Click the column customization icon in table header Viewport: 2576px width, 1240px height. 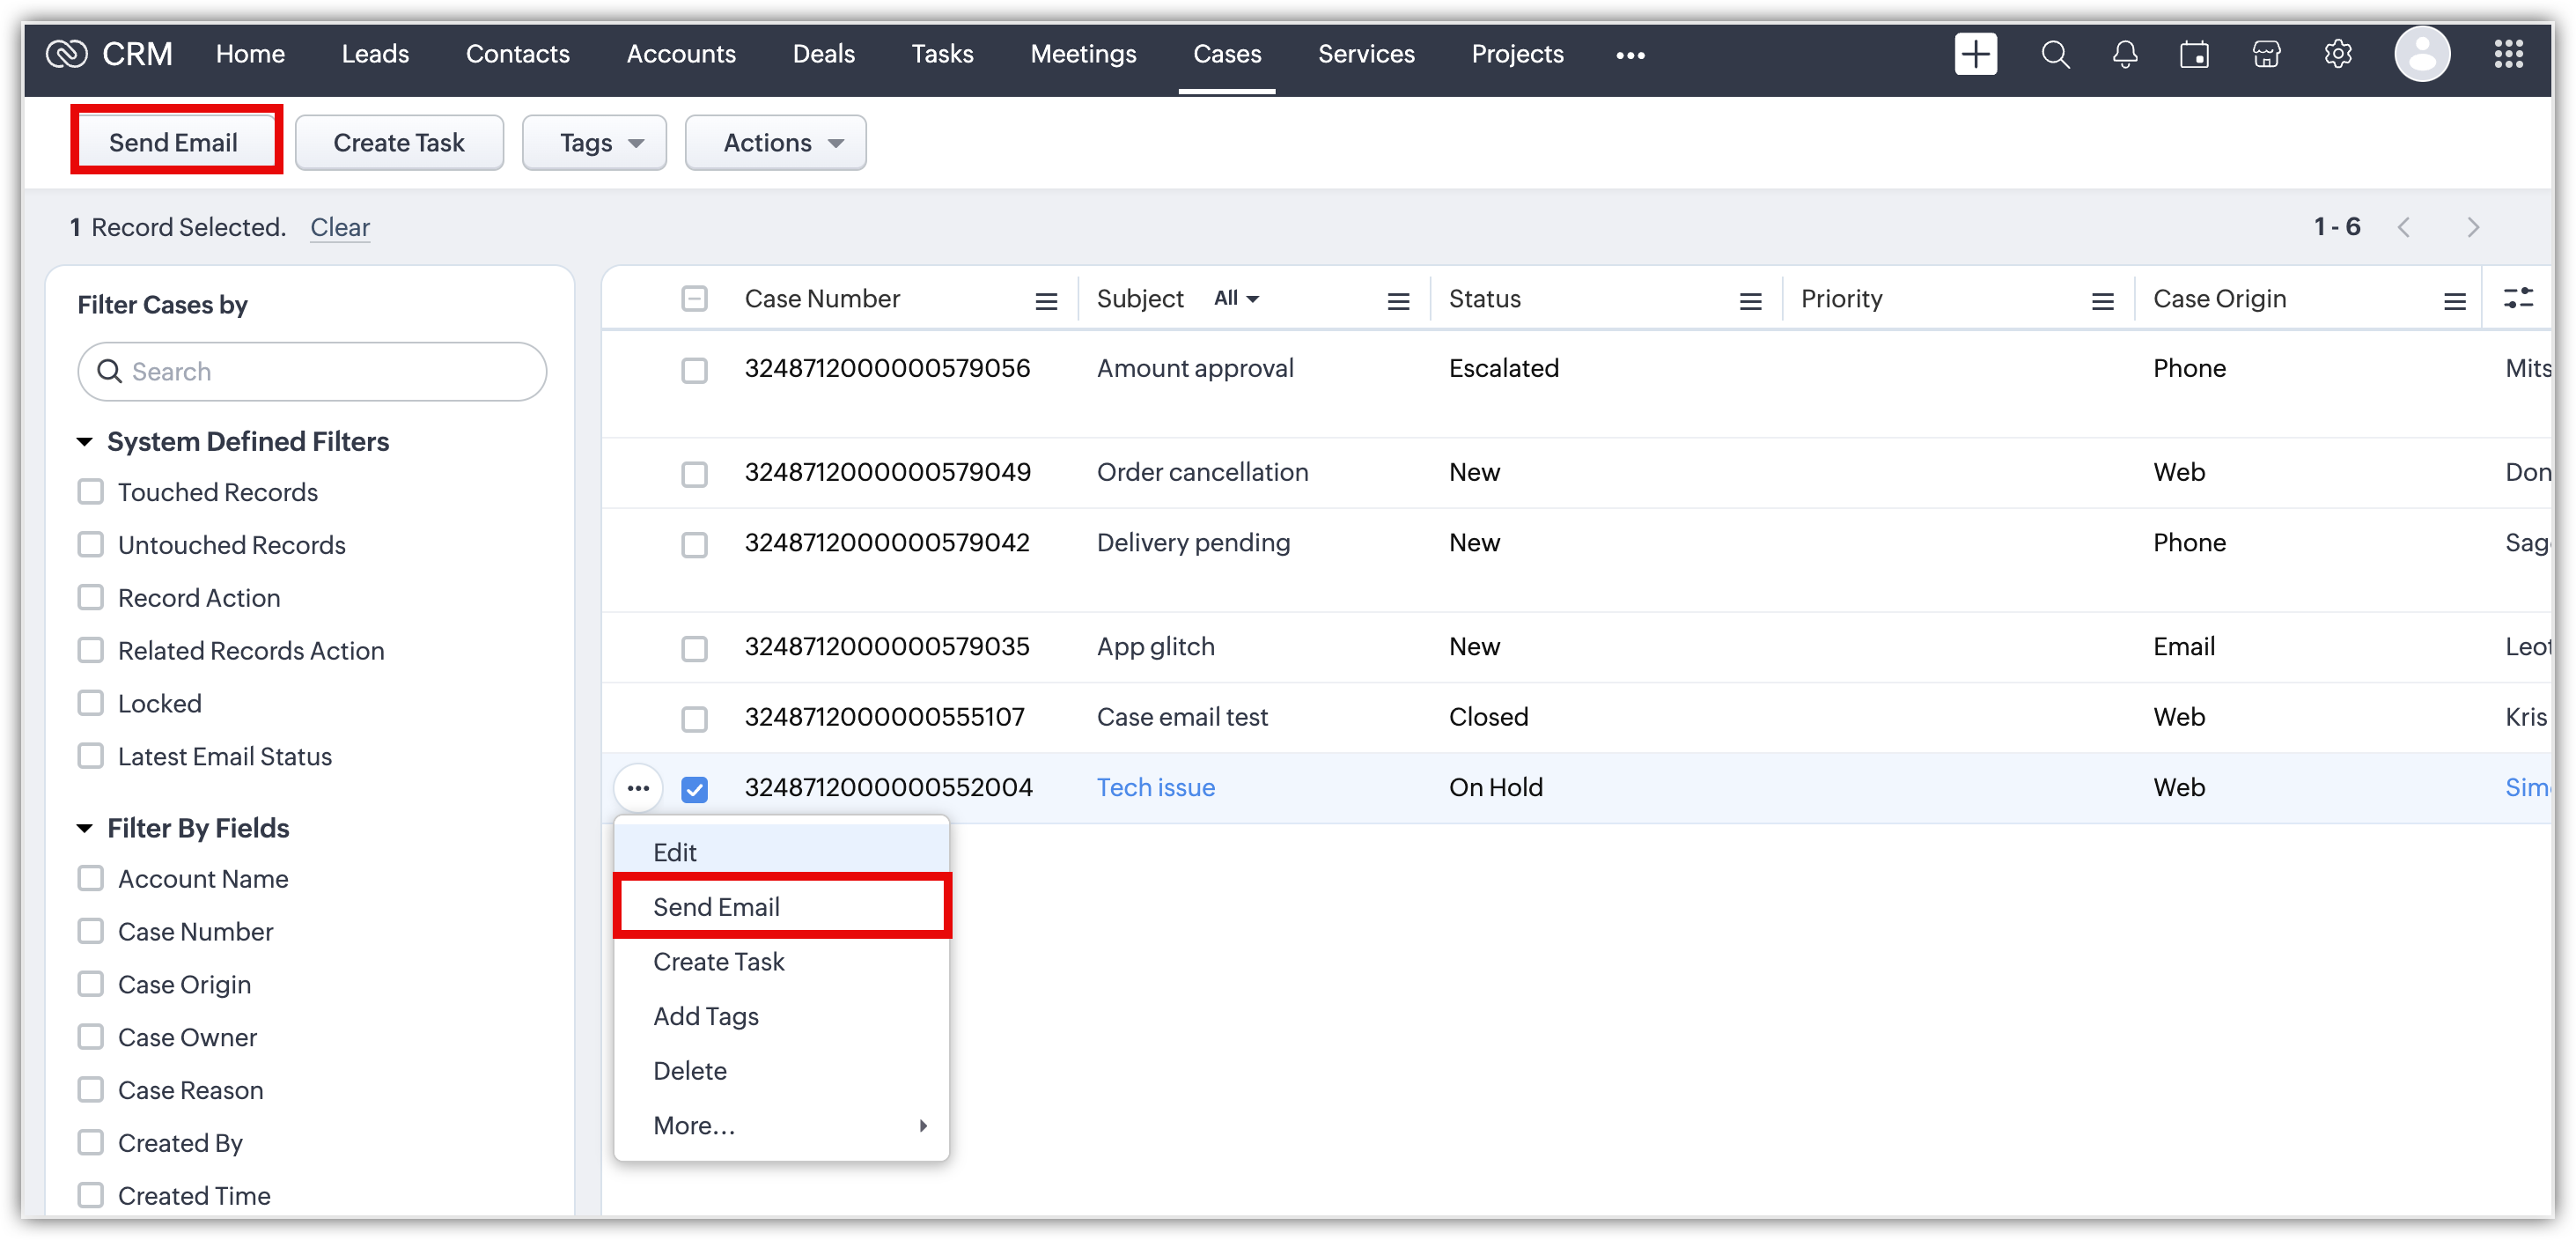[2518, 298]
